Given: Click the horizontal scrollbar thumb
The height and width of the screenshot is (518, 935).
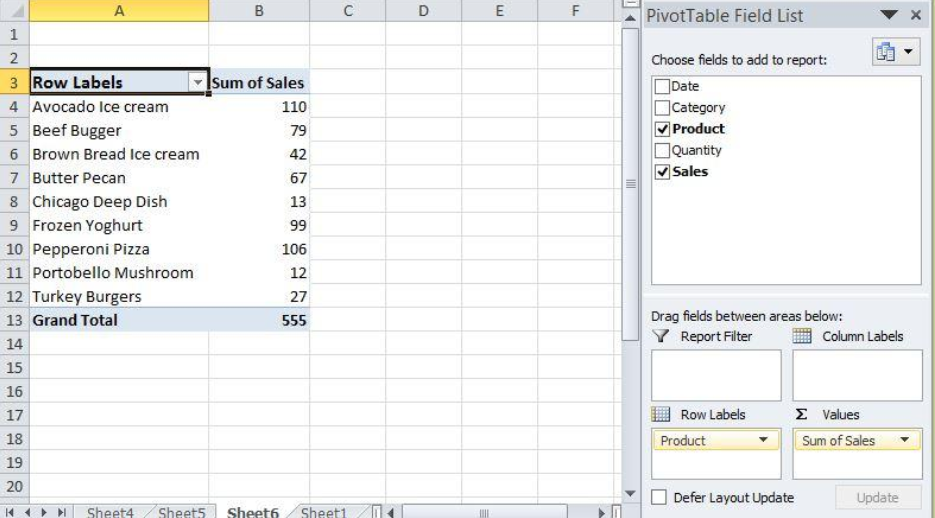Looking at the screenshot, I should 484,513.
